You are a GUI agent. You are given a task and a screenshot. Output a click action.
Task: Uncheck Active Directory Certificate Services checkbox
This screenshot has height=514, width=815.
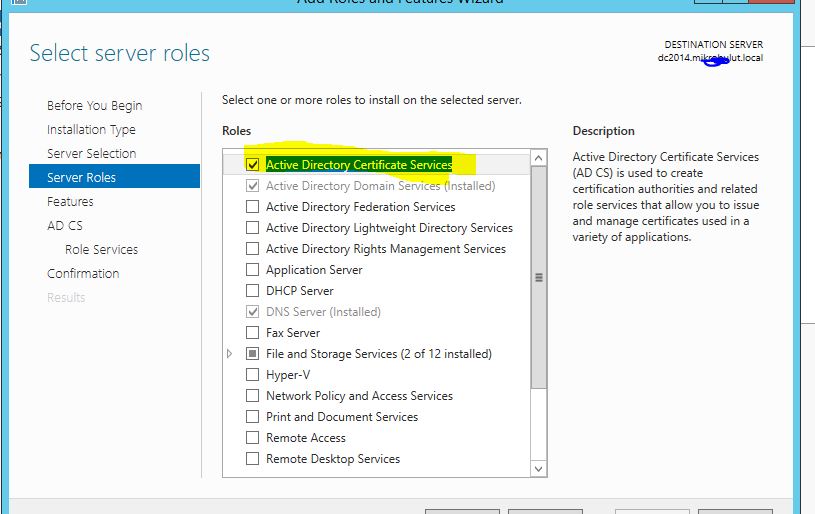point(252,165)
